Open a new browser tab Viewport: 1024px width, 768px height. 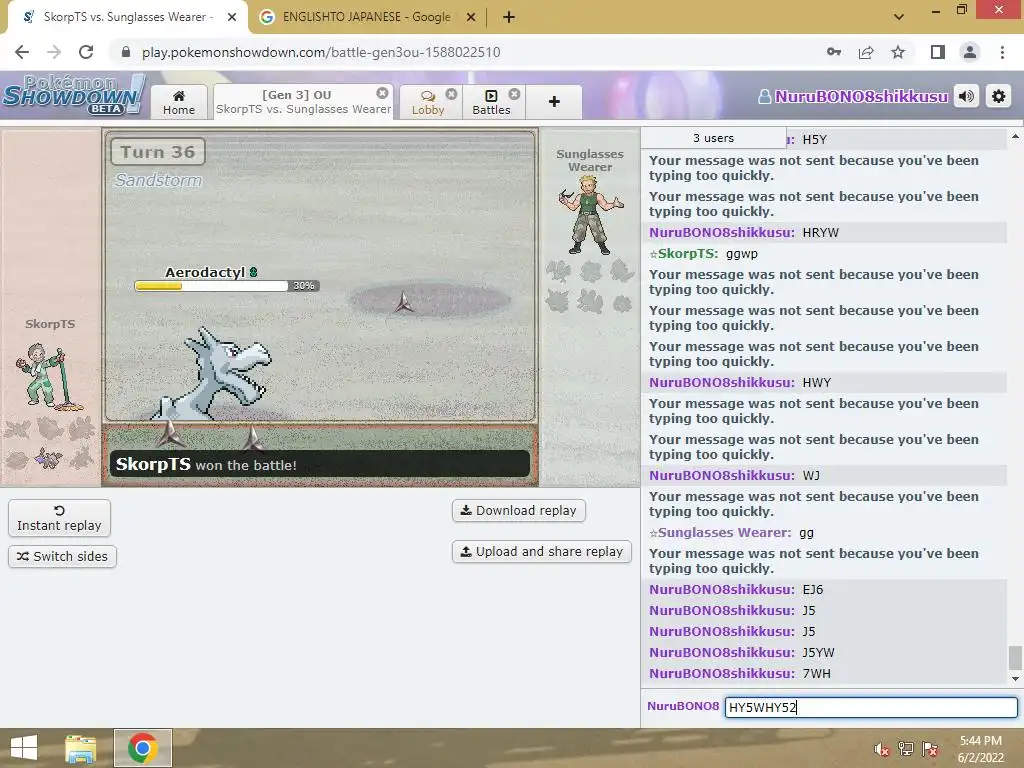coord(509,17)
